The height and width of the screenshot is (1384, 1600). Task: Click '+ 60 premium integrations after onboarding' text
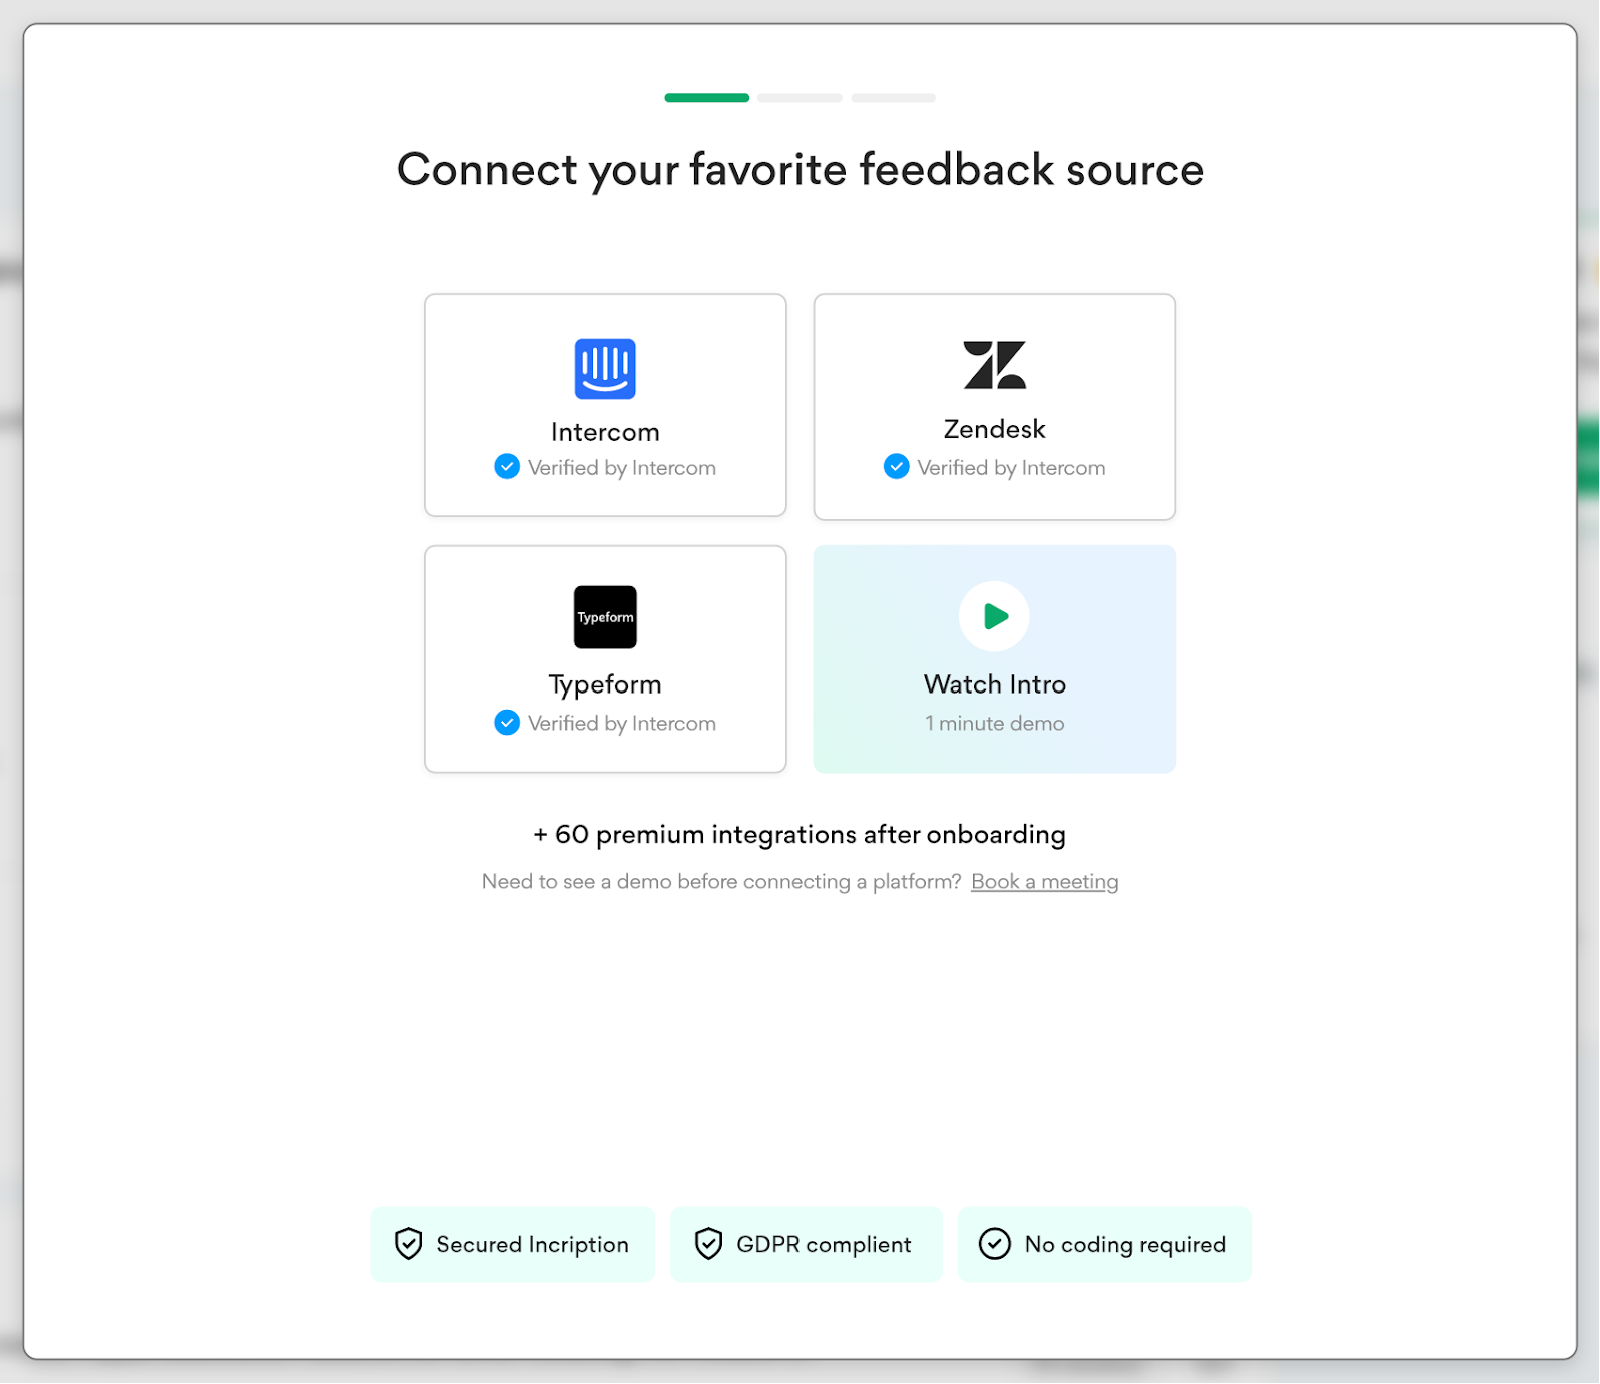(800, 835)
